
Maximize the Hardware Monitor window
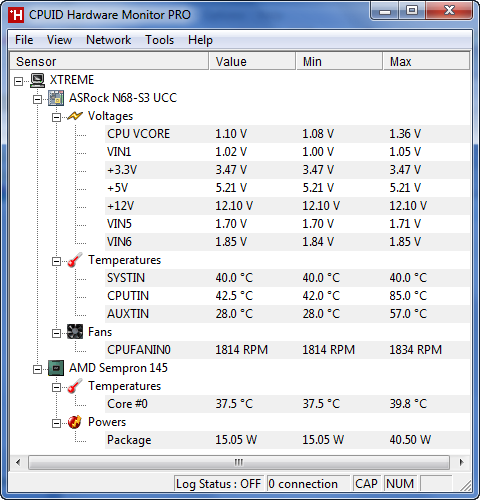(x=412, y=11)
